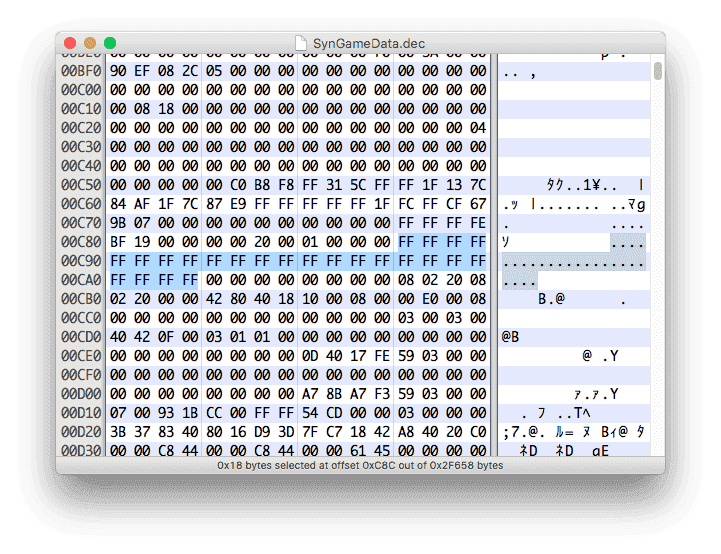Click byte C0 in row 00C50

(238, 185)
